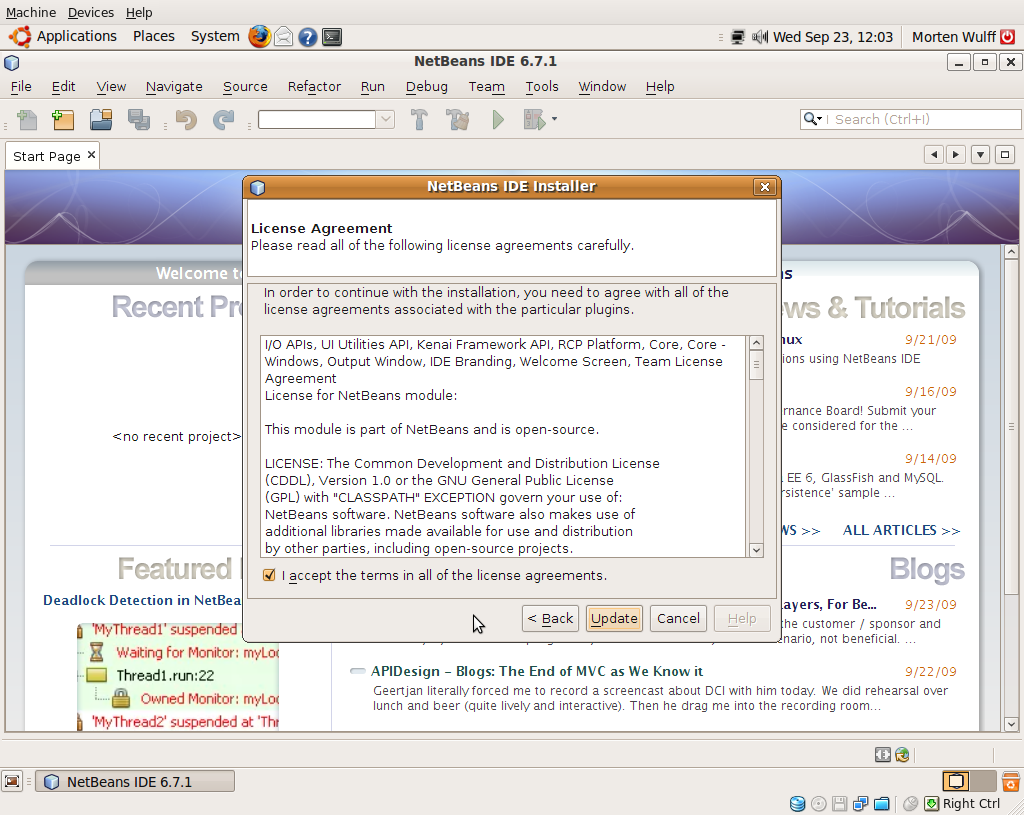This screenshot has width=1024, height=815.
Task: Maximize editor window button beside tab arrows
Action: [1004, 155]
